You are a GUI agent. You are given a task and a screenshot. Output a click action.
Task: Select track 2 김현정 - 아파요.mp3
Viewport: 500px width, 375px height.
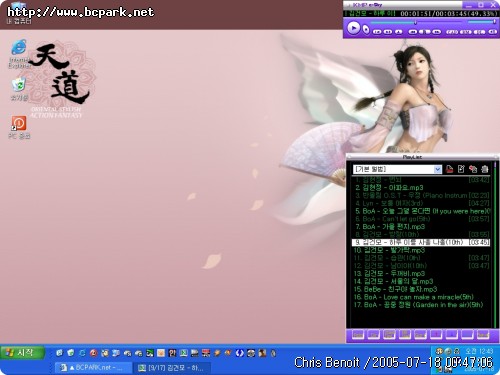point(421,188)
